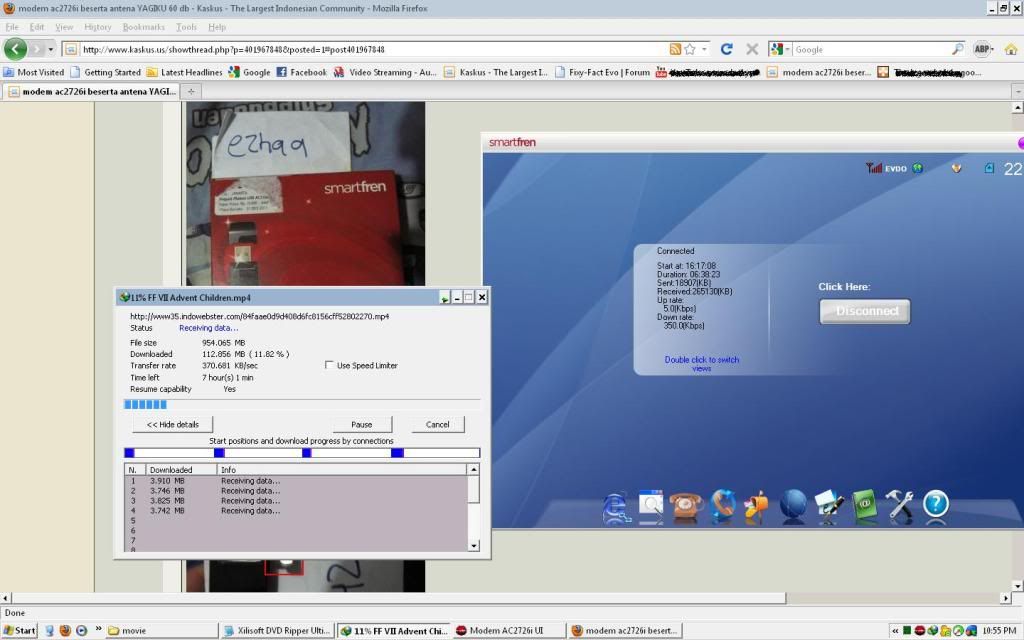
Task: Pause the FF VII download
Action: coord(362,424)
